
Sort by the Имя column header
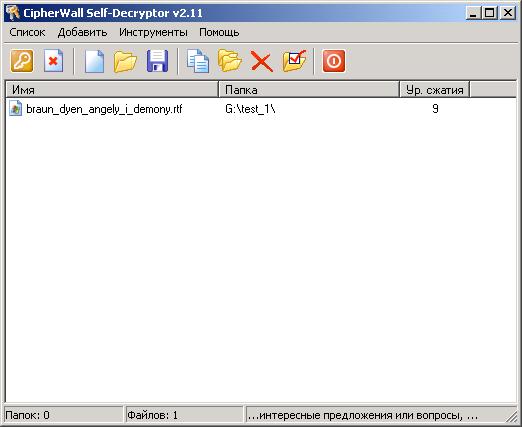point(112,90)
